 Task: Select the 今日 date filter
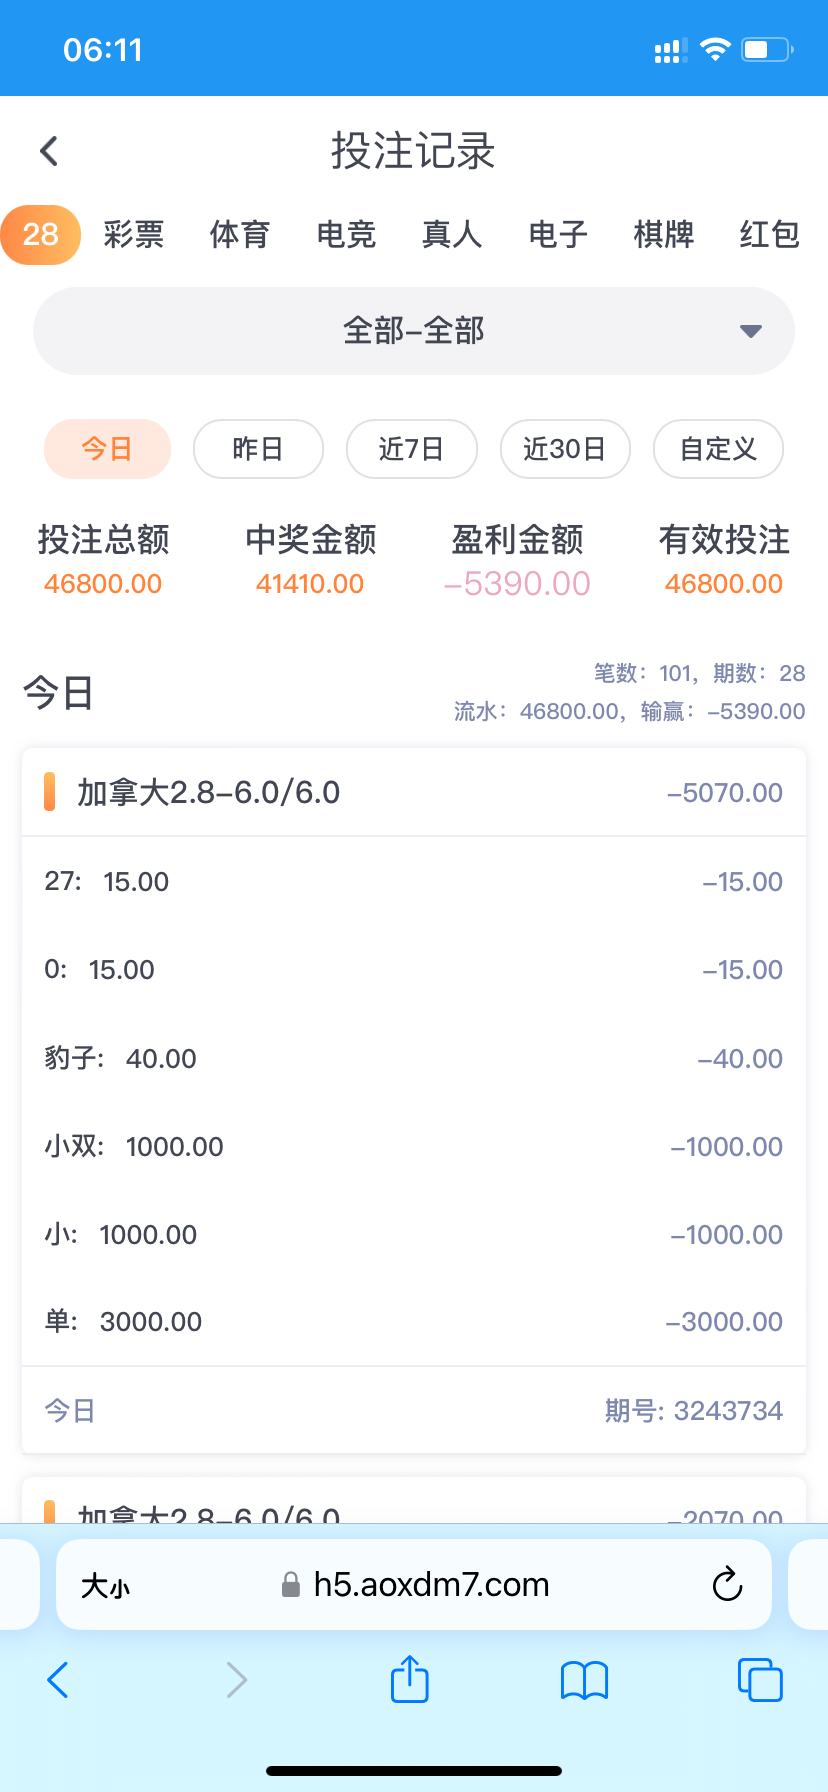click(x=107, y=449)
